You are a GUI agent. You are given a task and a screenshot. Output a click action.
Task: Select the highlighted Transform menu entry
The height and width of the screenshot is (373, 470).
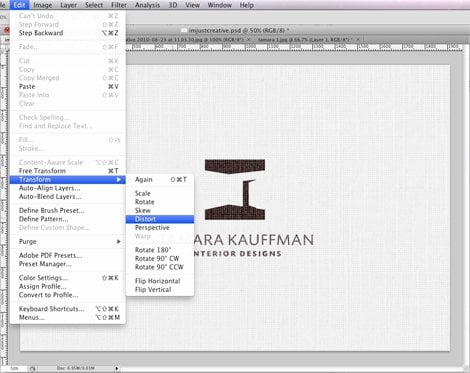[x=68, y=179]
